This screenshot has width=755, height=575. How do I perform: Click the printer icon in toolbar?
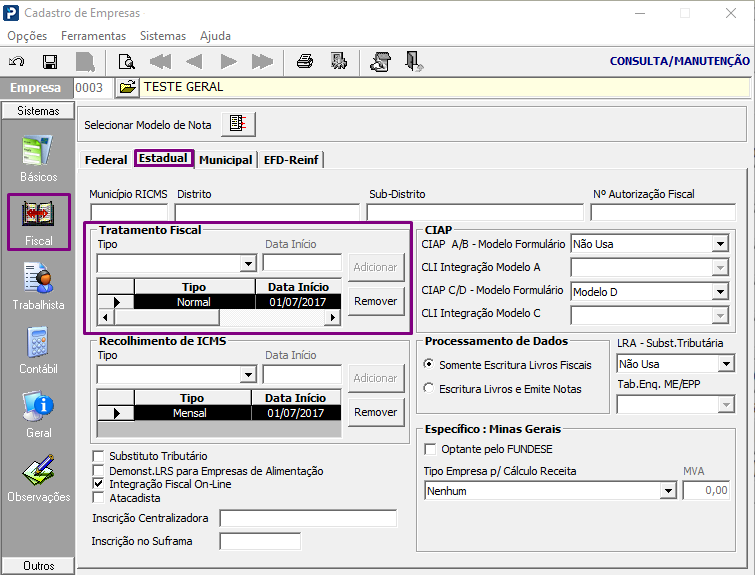click(x=305, y=62)
